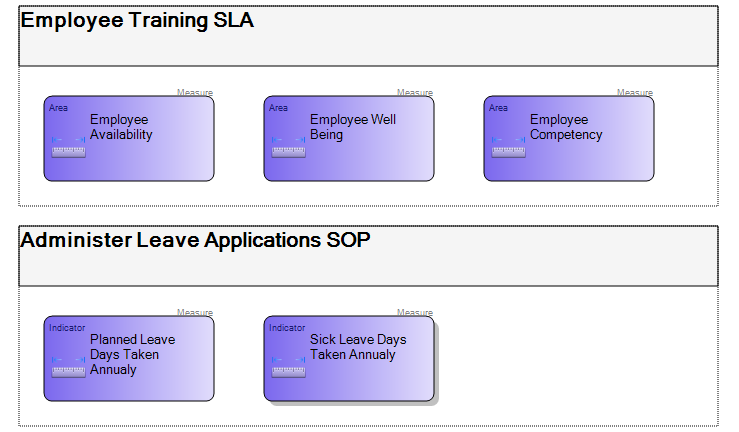Click Measure tag above Employee Well Being
739x432 pixels.
tap(415, 92)
